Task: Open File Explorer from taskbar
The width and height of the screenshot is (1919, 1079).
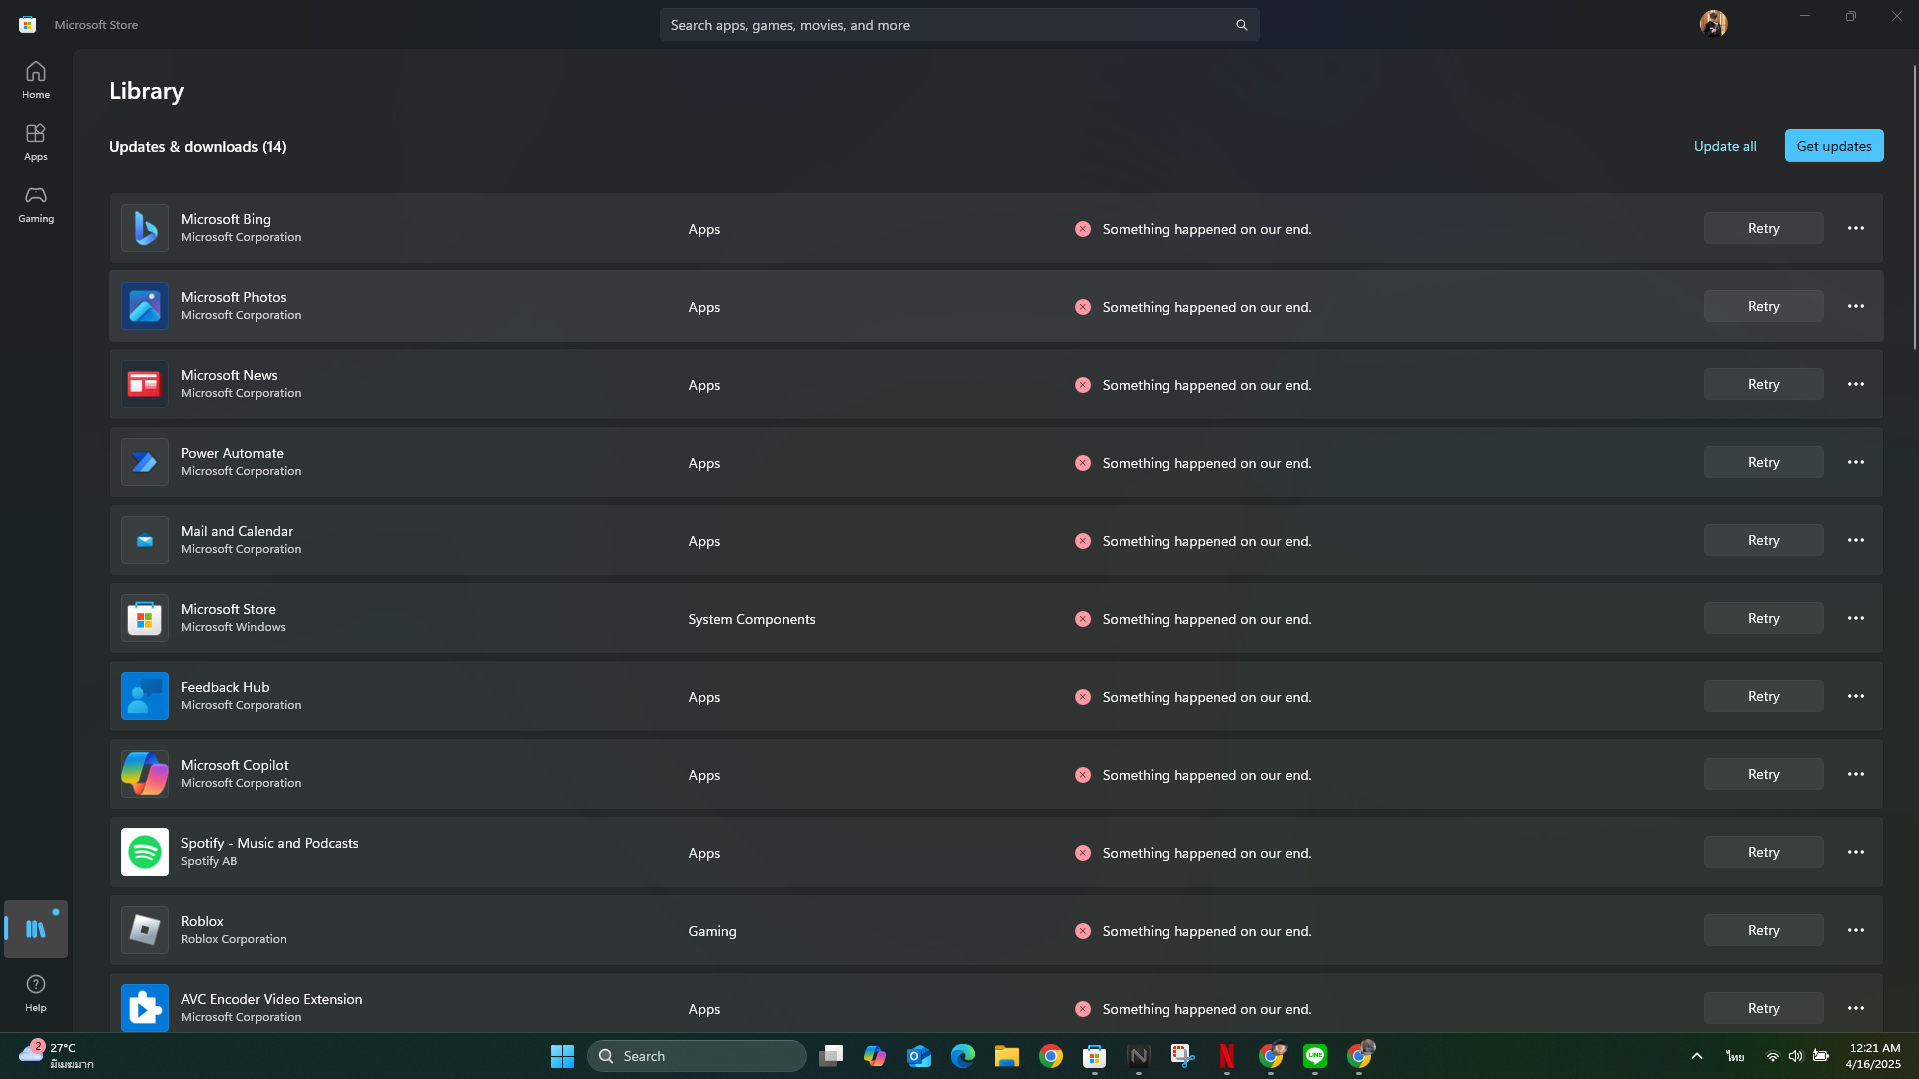Action: 1006,1056
